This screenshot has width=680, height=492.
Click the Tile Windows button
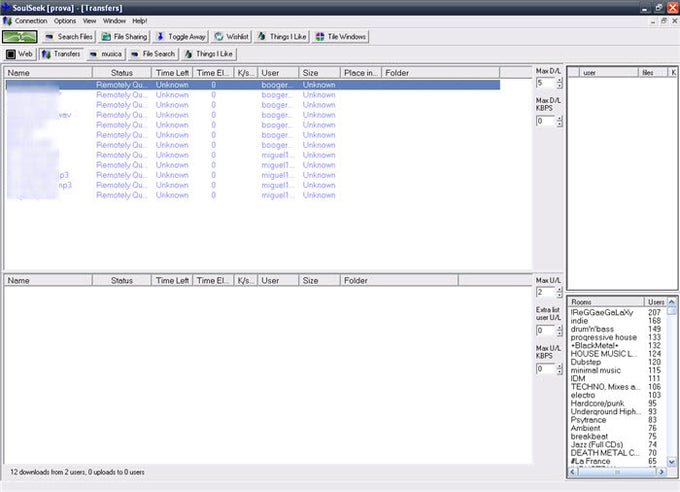(340, 37)
